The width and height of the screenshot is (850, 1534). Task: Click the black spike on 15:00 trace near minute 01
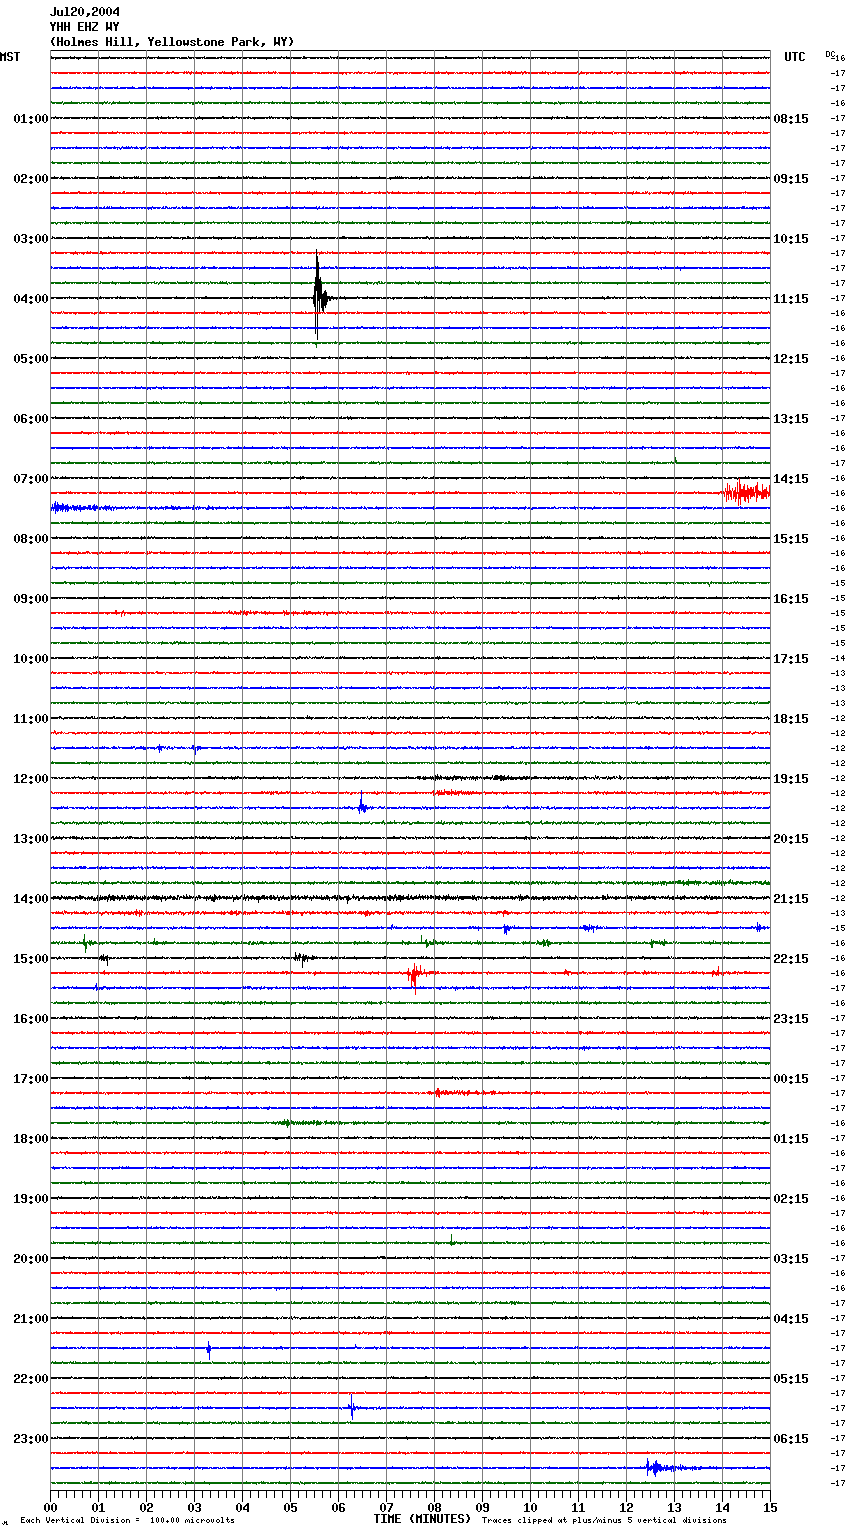coord(103,959)
